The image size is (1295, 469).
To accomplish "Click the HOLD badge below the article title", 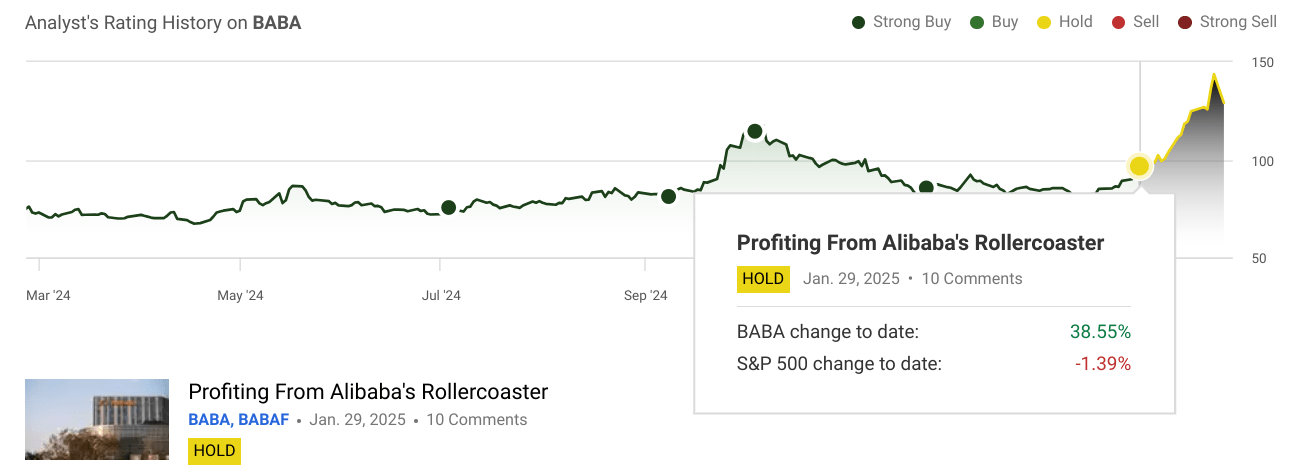I will click(214, 451).
